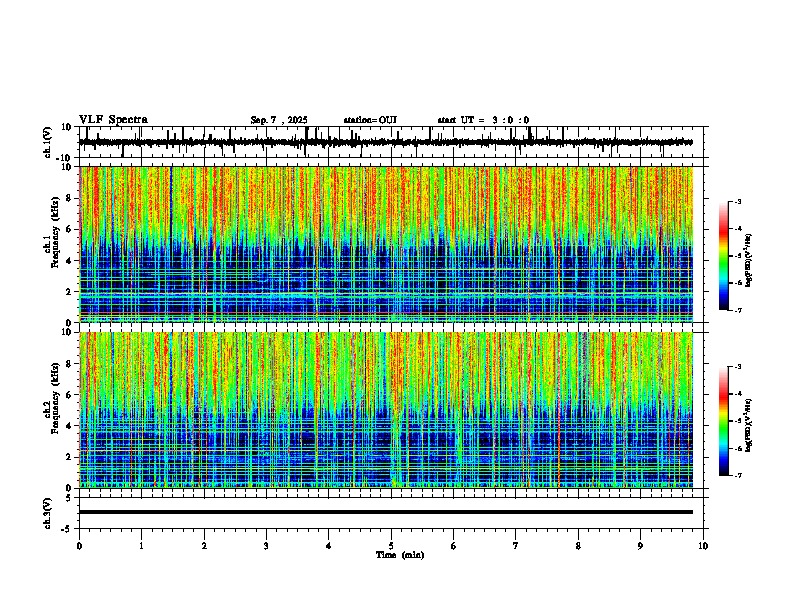Click the "6" kHz tick on ch.1 spectrogram
Viewport: 792px width, 612px height.
point(69,230)
